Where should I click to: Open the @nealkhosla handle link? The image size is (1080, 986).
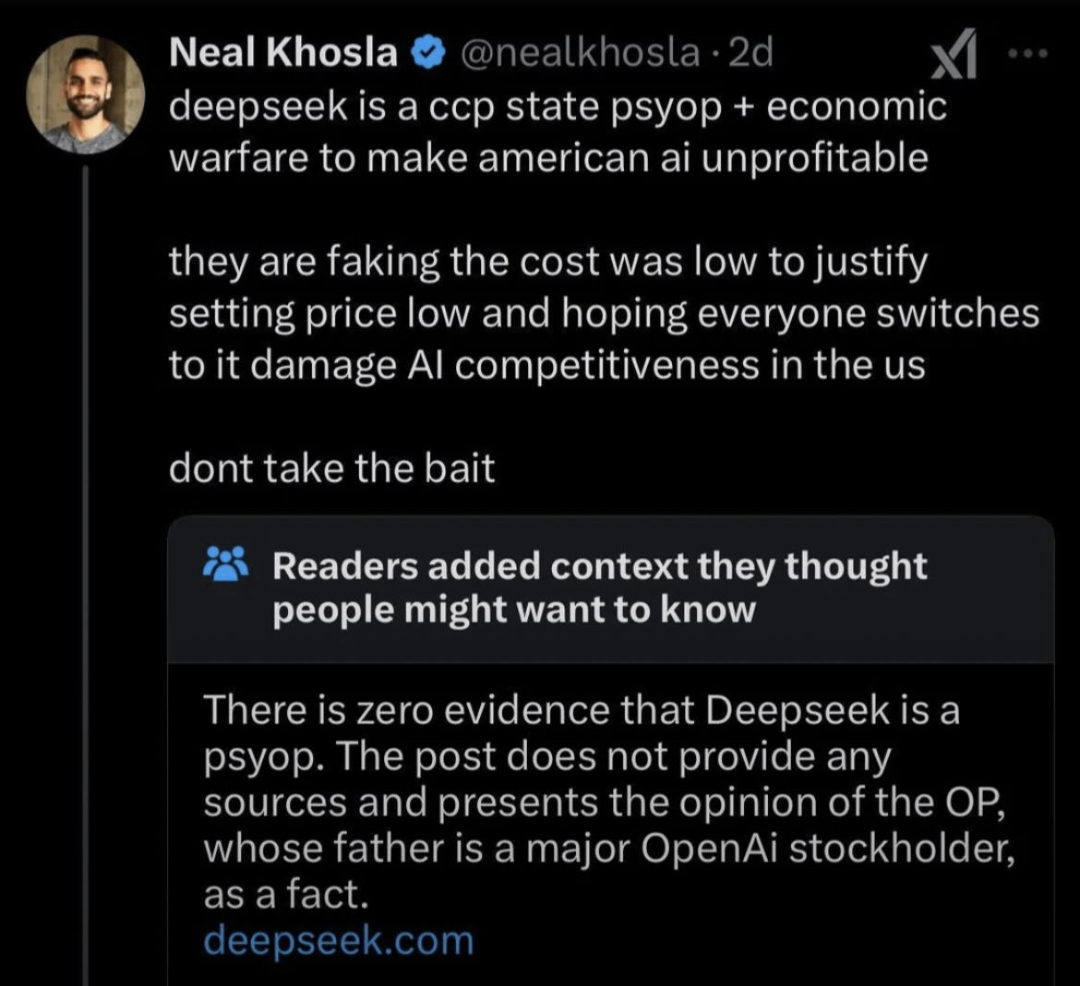coord(579,53)
